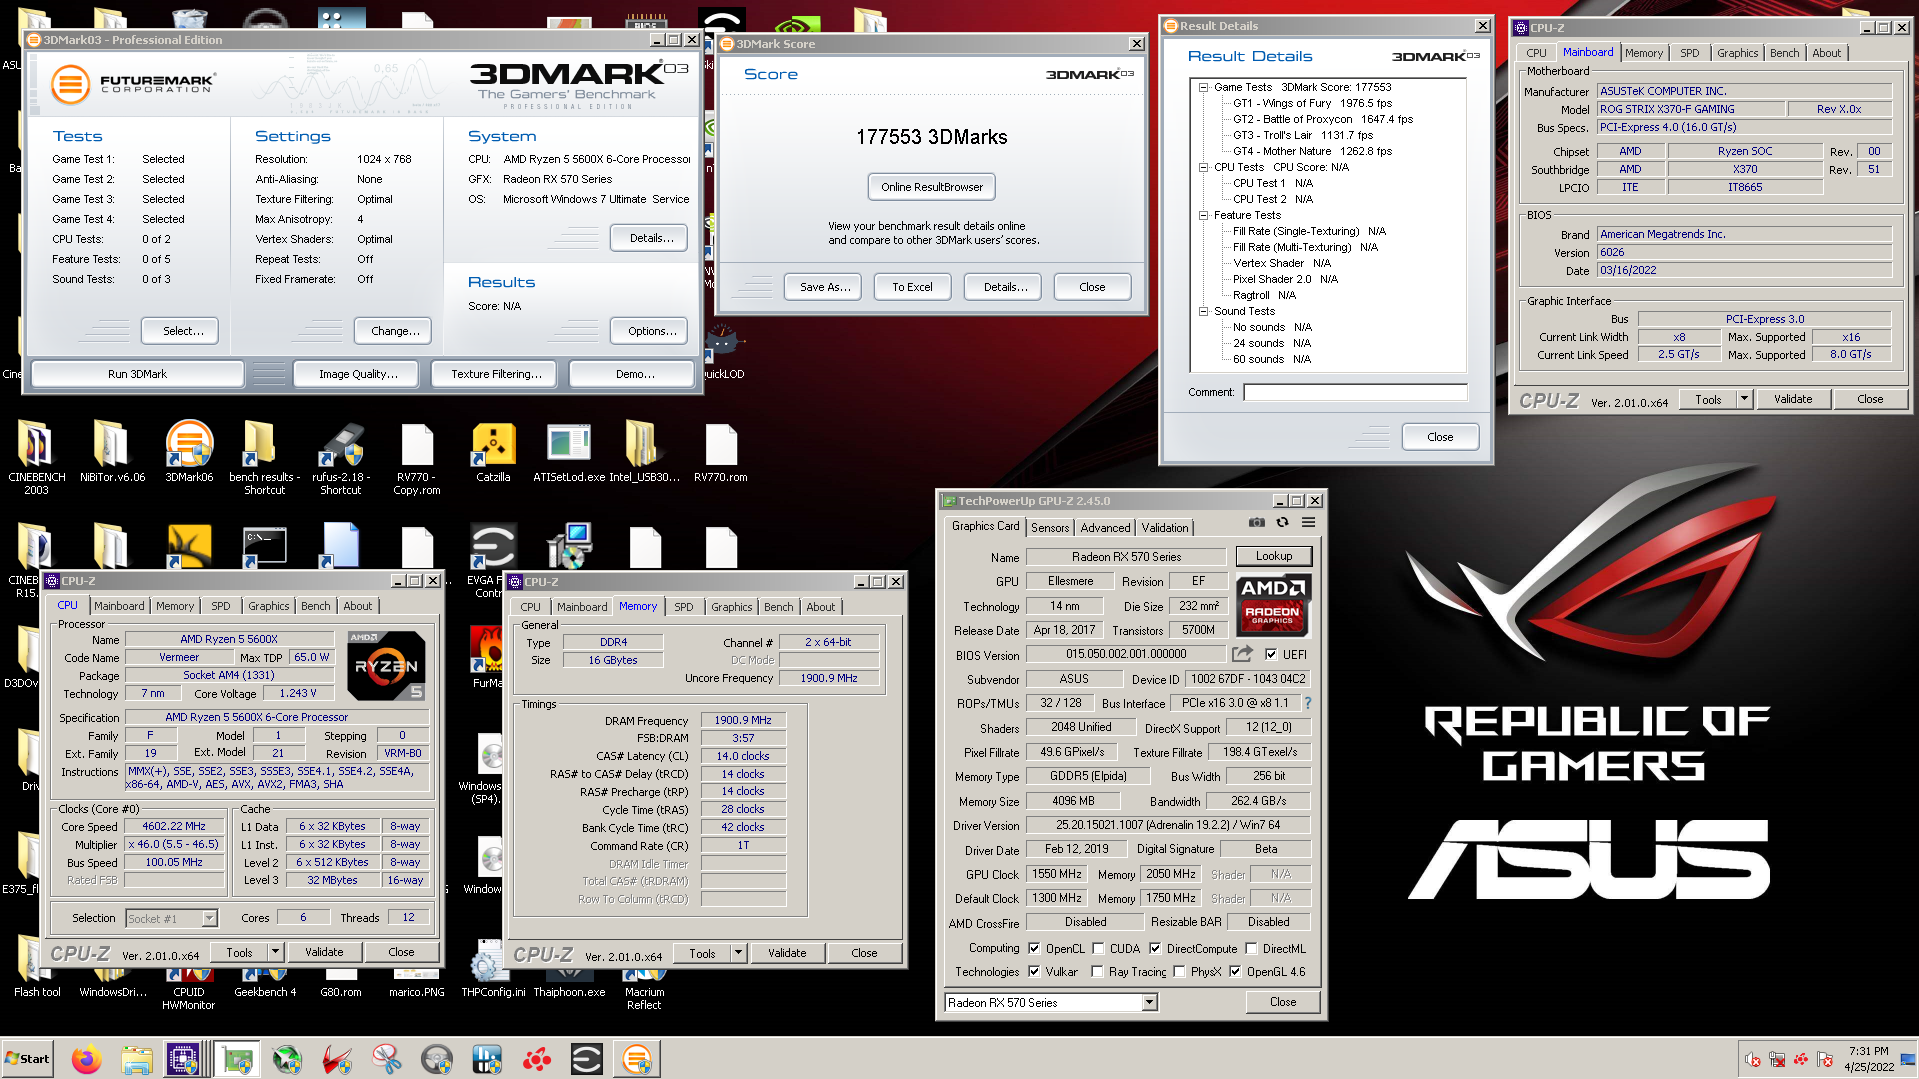This screenshot has width=1919, height=1079.
Task: Toggle the PhysX checkbox
Action: coord(1179,971)
